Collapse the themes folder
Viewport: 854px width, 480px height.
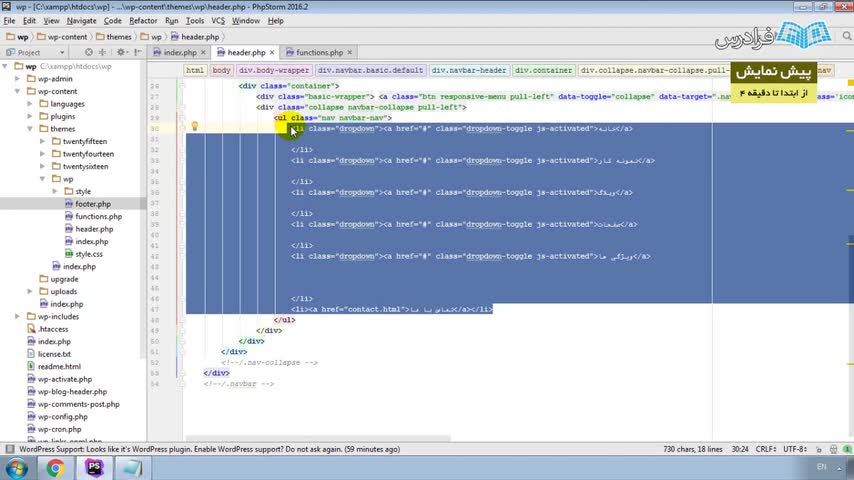click(x=30, y=129)
